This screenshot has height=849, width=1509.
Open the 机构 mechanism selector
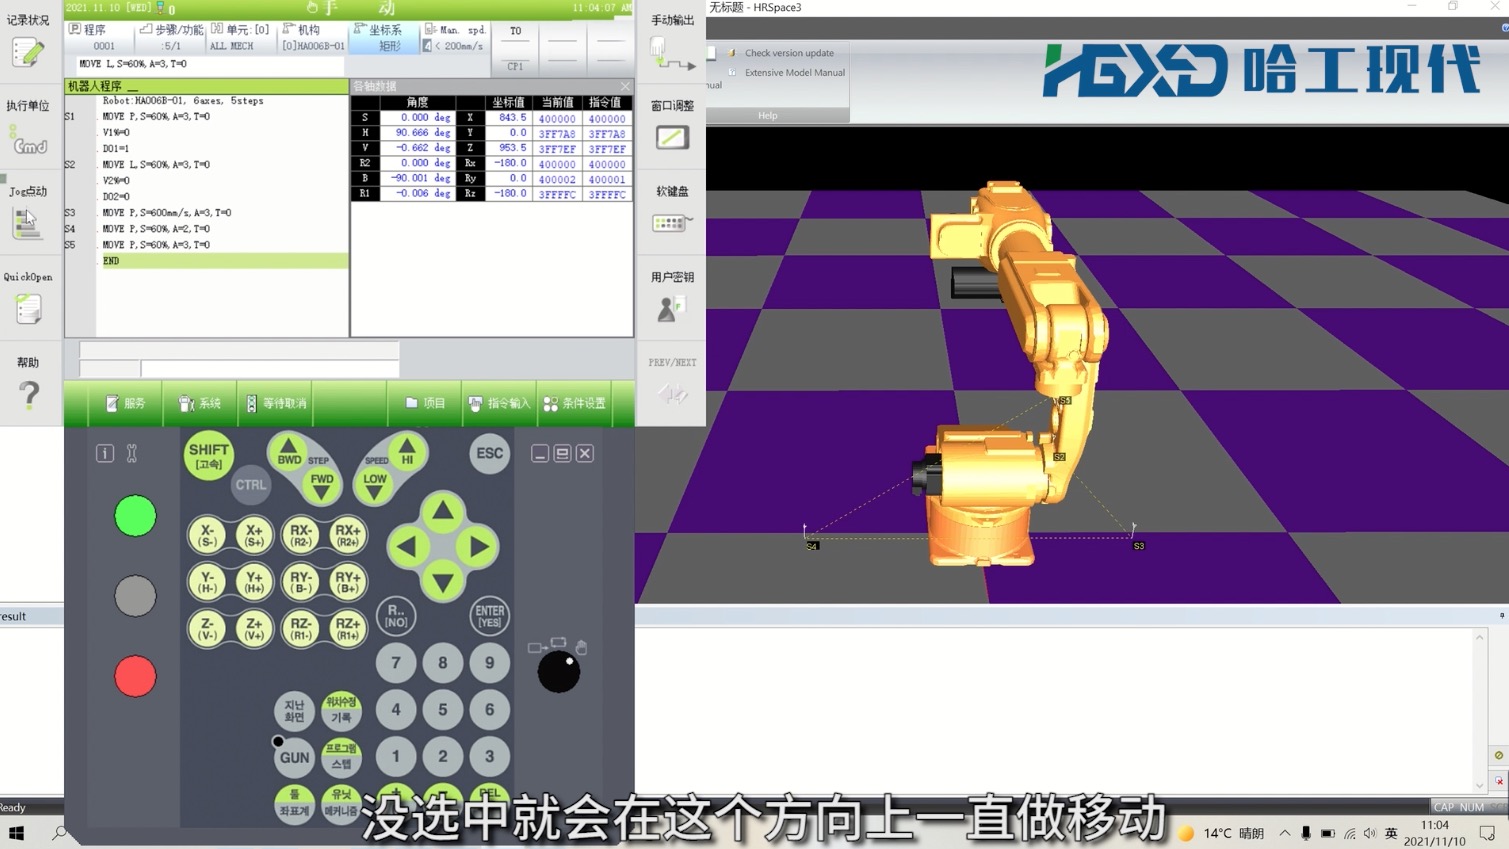pos(312,38)
